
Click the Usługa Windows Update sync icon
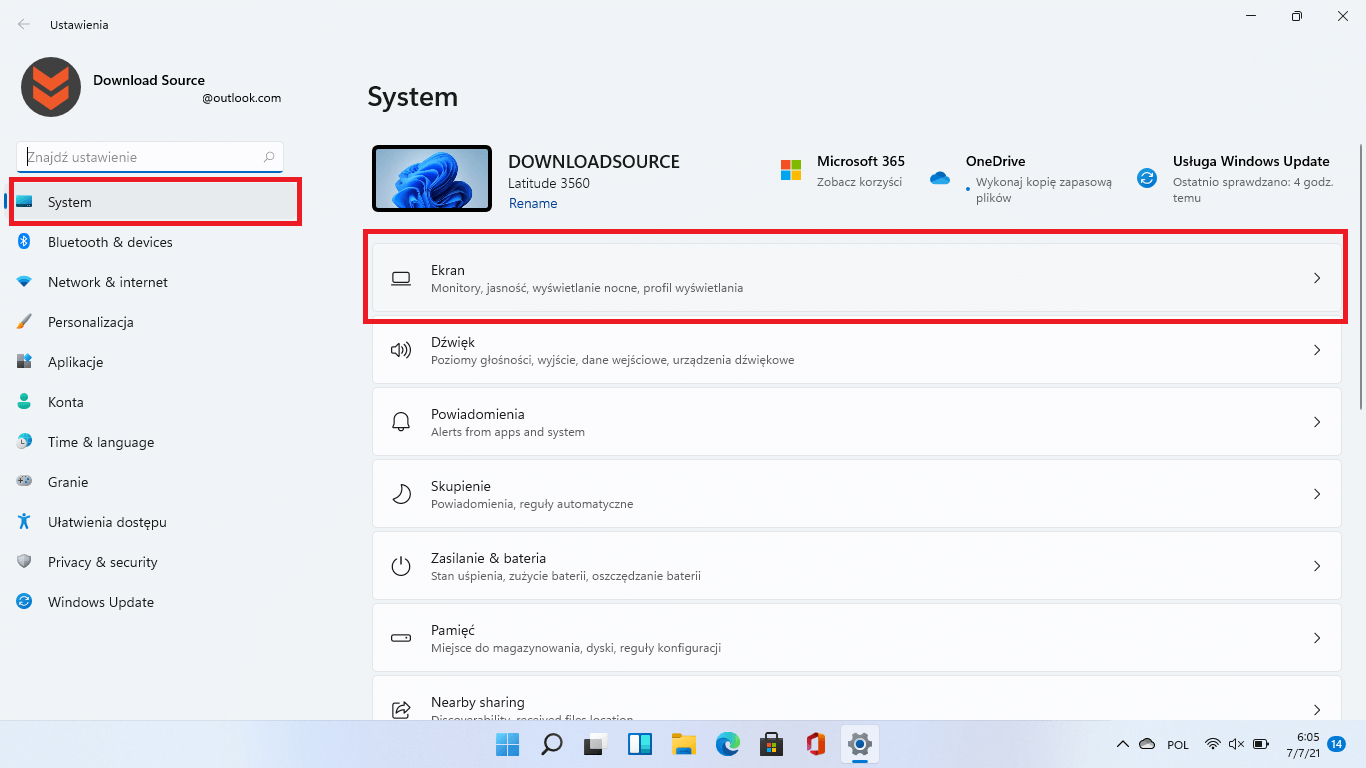point(1147,178)
